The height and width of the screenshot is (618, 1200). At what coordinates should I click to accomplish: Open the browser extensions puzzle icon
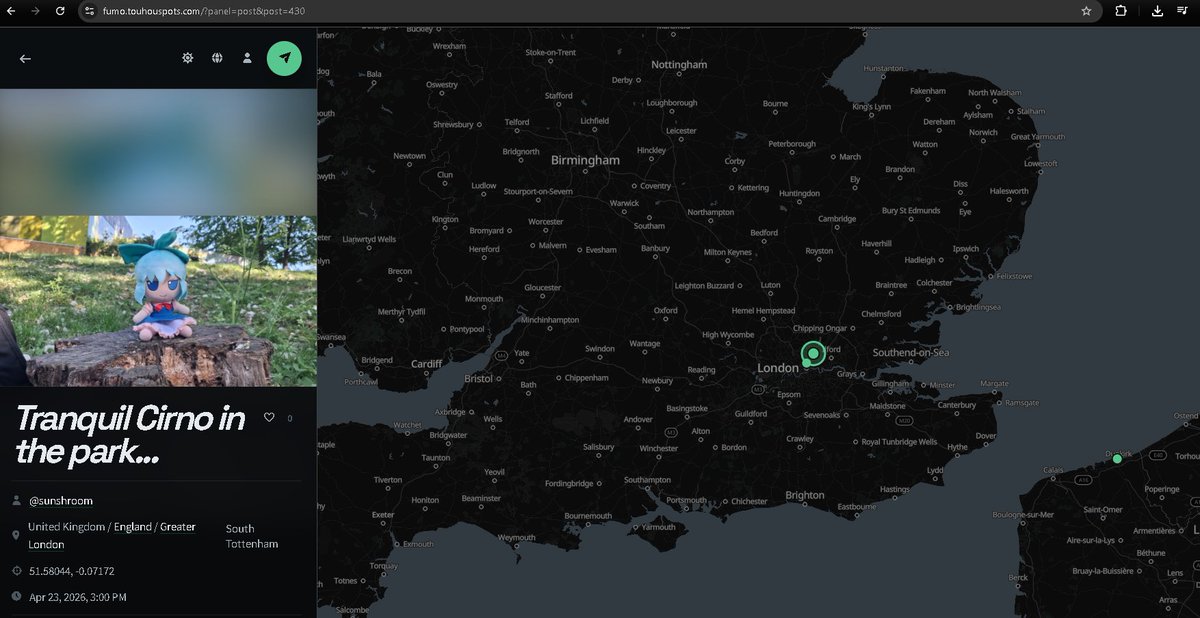click(1121, 11)
